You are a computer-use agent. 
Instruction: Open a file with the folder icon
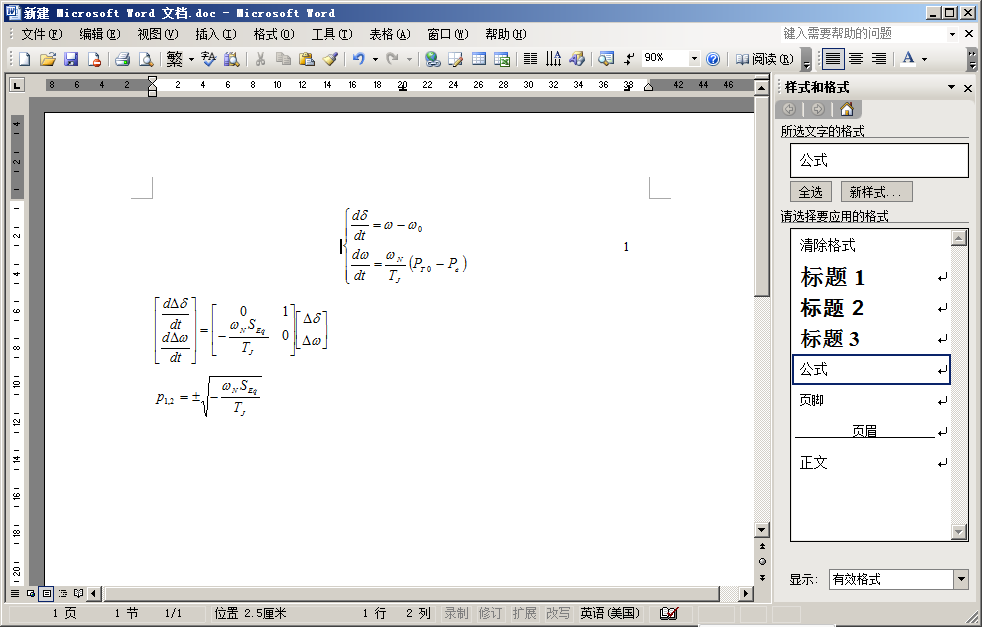[x=48, y=59]
